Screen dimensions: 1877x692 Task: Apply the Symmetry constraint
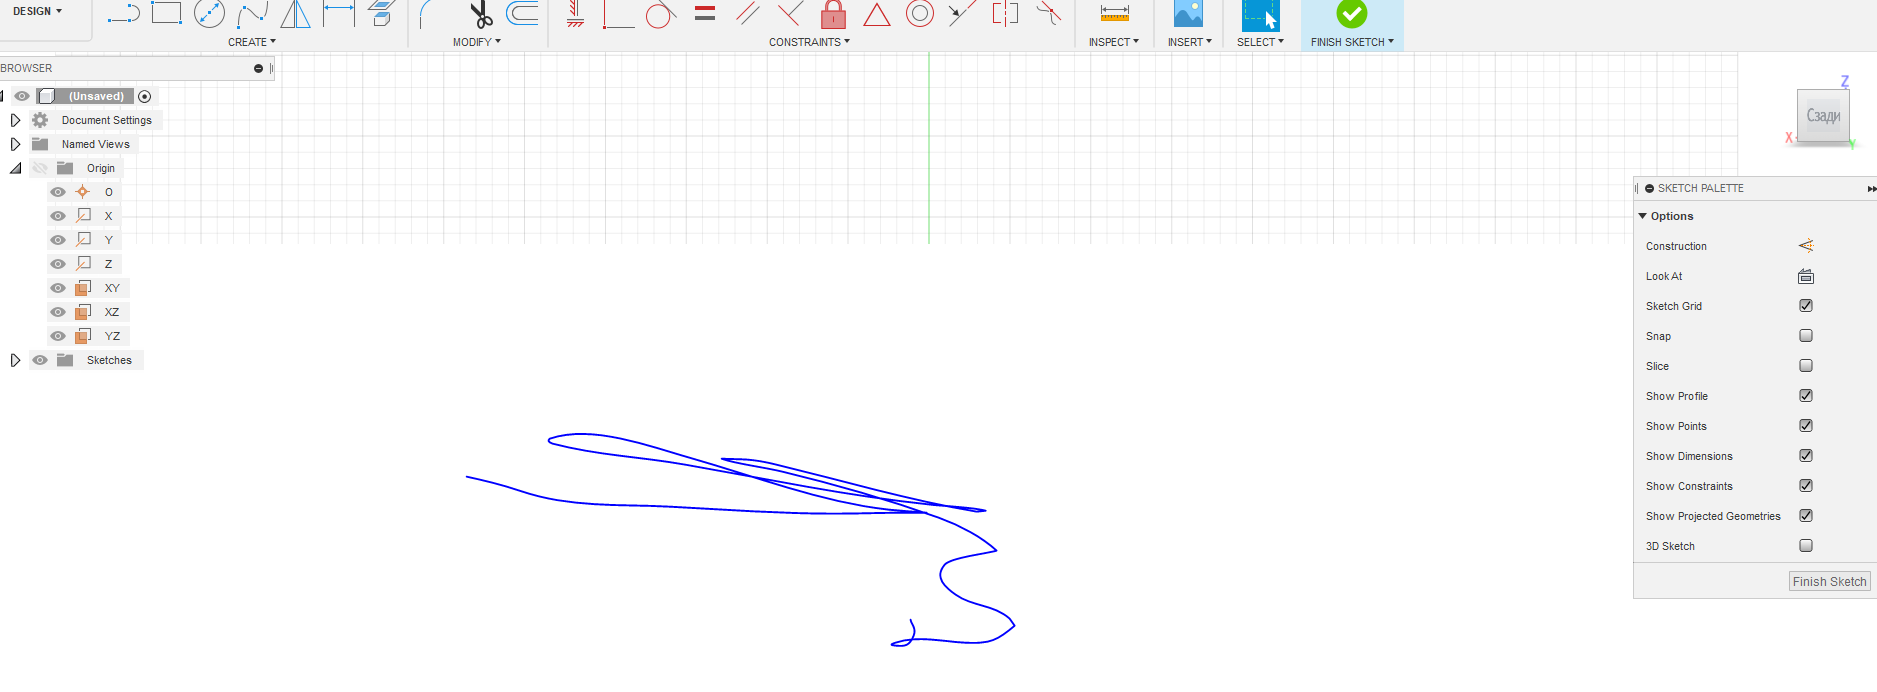click(x=1005, y=13)
